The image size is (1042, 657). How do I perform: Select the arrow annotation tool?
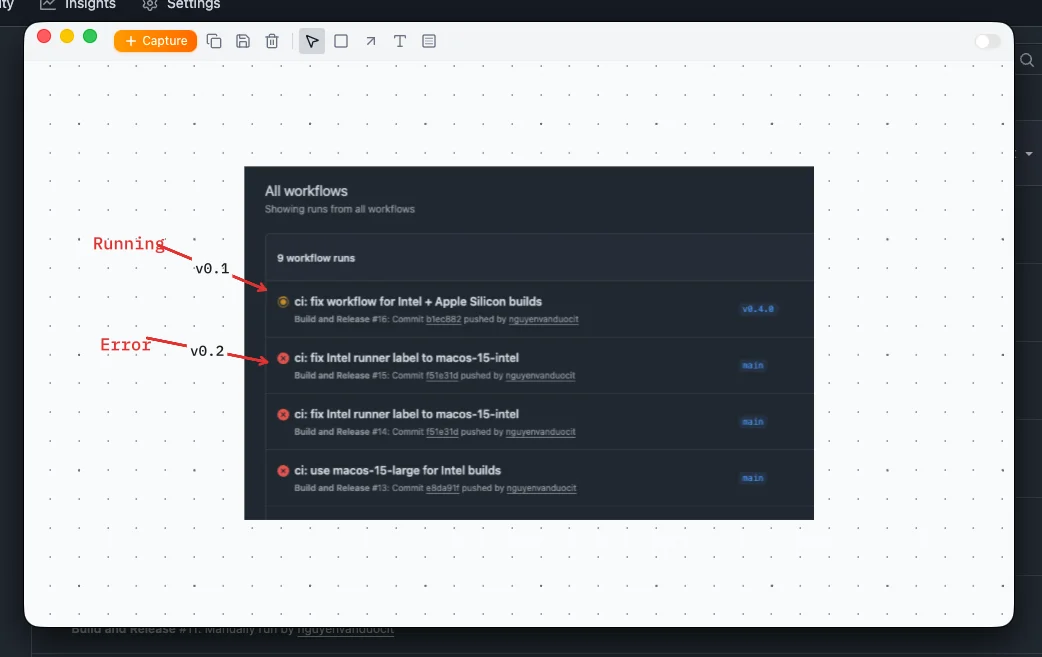click(x=370, y=41)
